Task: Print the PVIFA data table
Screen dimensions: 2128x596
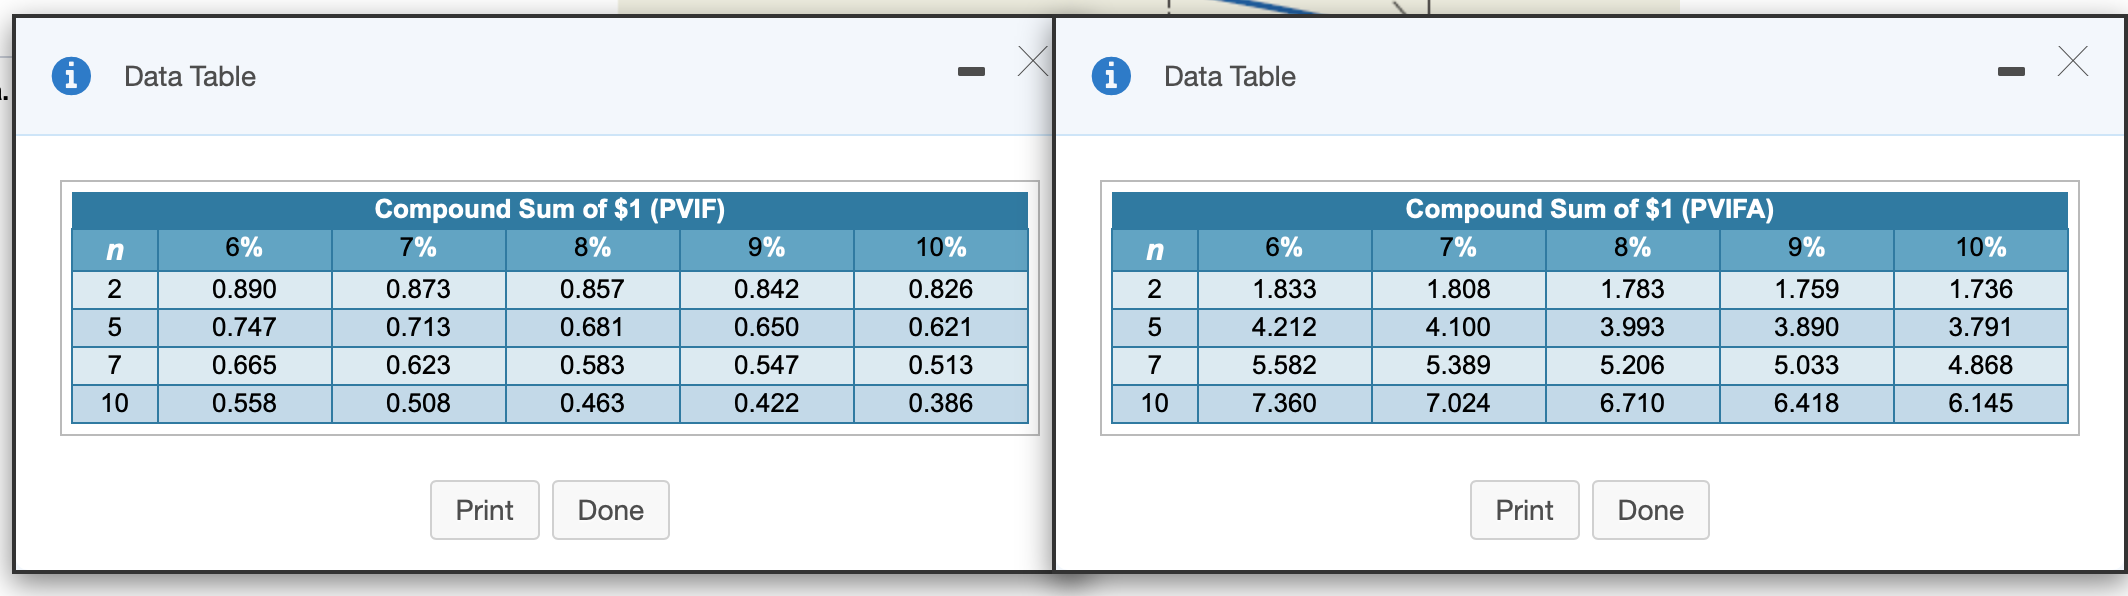Action: (1525, 510)
